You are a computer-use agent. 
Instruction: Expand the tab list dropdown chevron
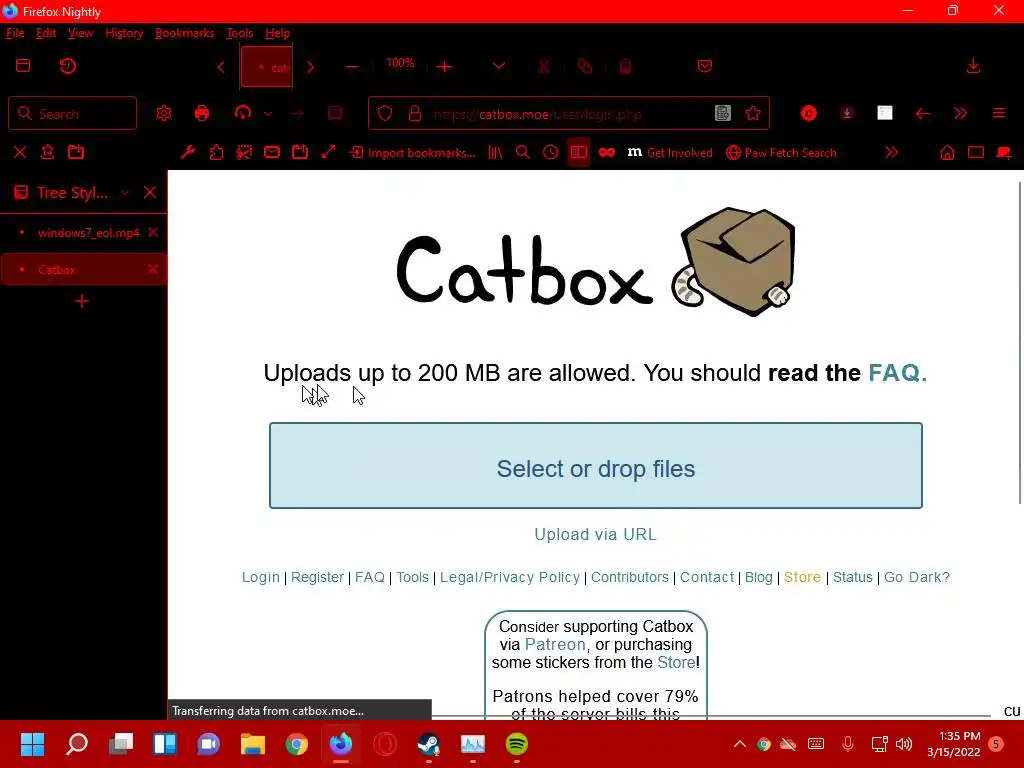coord(499,67)
